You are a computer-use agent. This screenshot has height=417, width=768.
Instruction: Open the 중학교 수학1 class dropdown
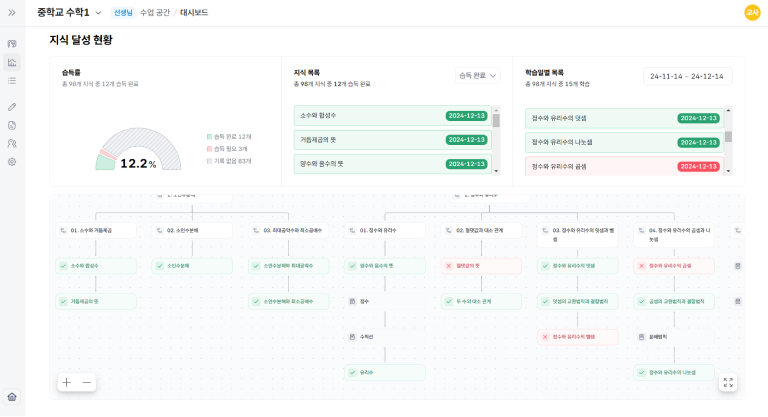pos(98,13)
